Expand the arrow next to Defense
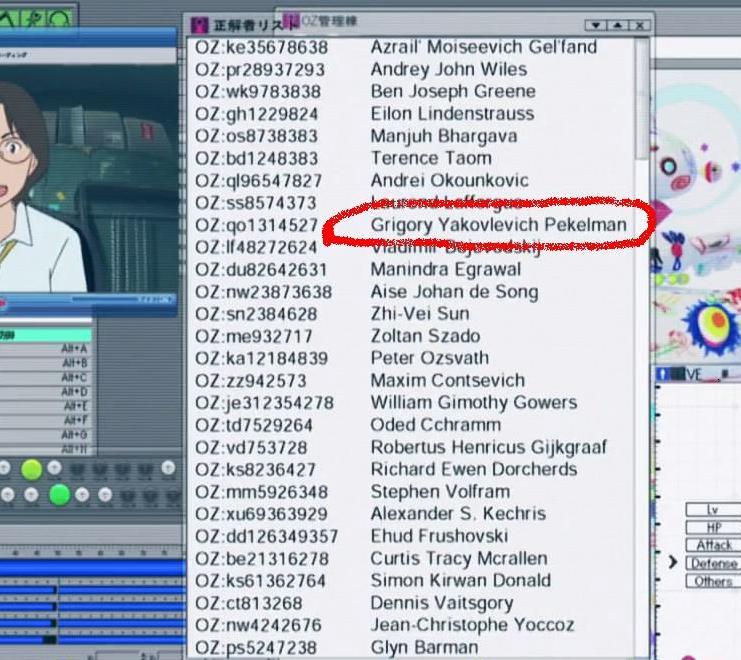 pos(673,563)
